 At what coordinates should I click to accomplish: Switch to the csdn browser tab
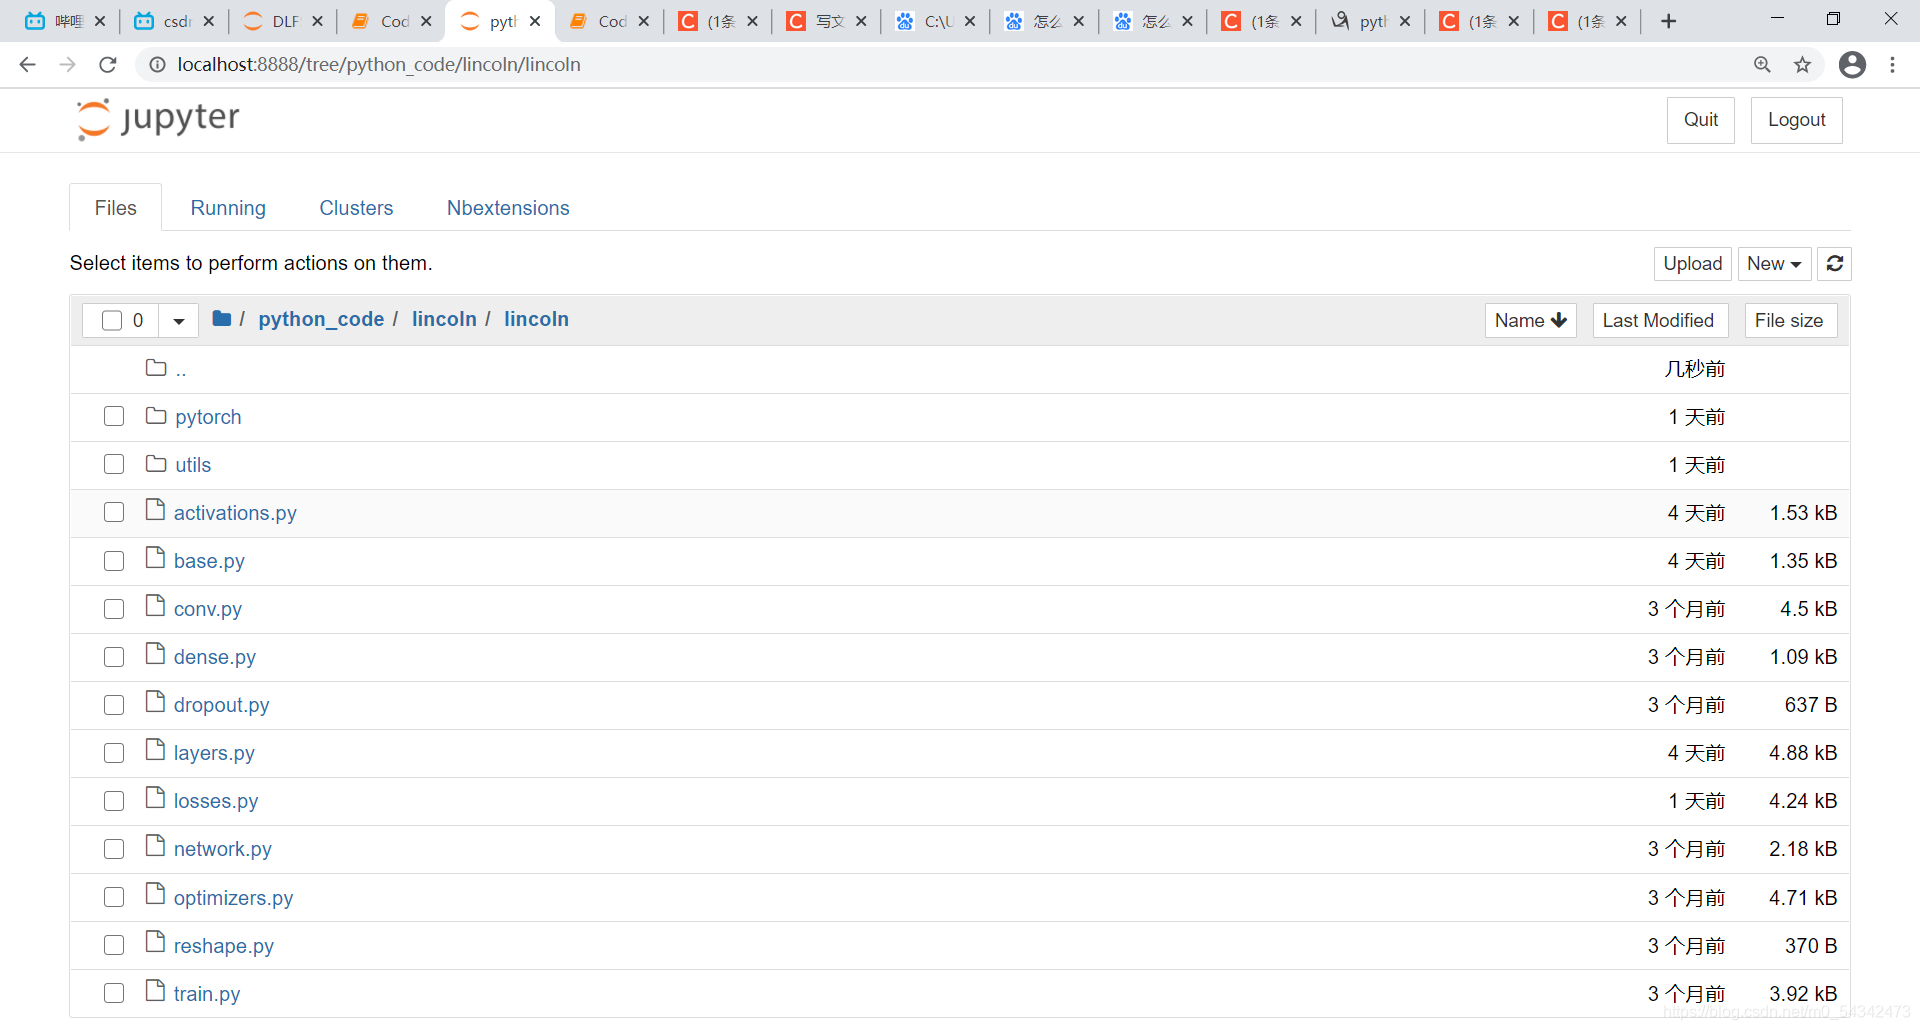click(173, 21)
